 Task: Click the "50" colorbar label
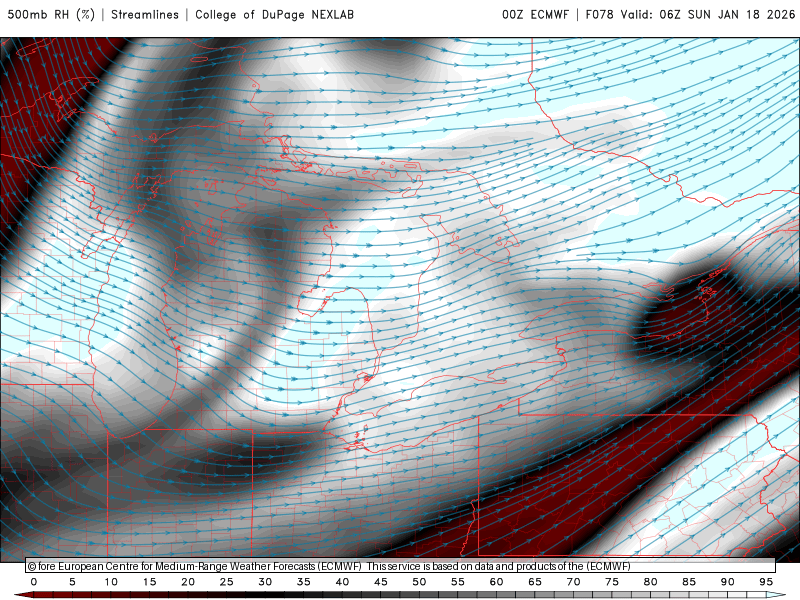[419, 582]
